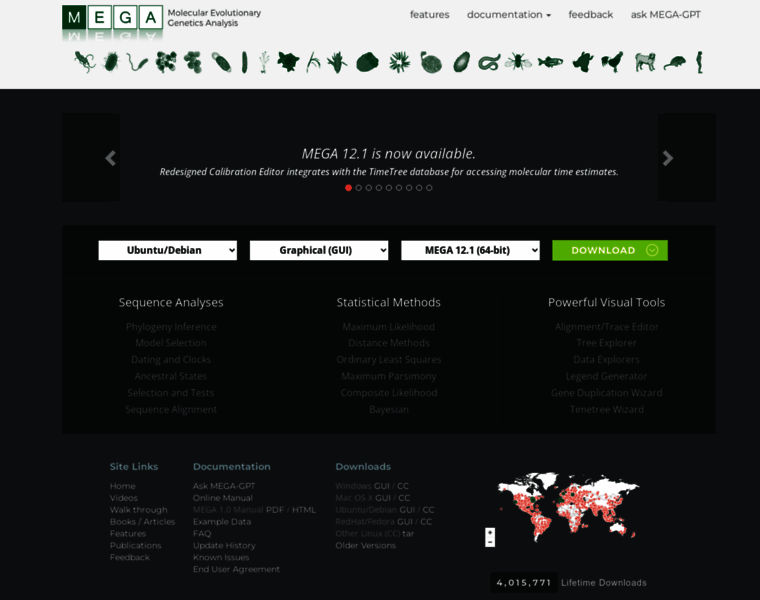
Task: Open Phylogeny Inference under Sequence Analyses
Action: [x=171, y=327]
